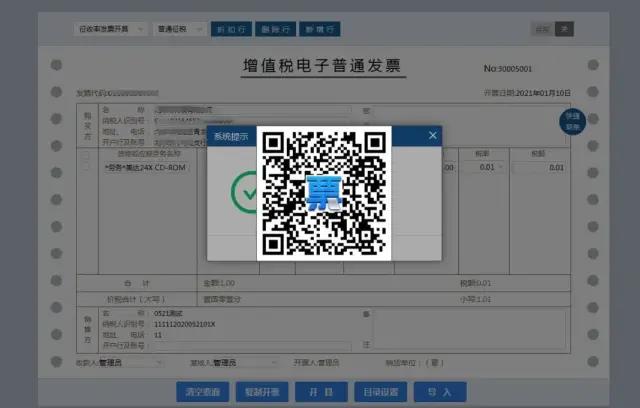The image size is (640, 408).
Task: Click the invoice title 增值税电子普通发票
Action: click(x=322, y=66)
